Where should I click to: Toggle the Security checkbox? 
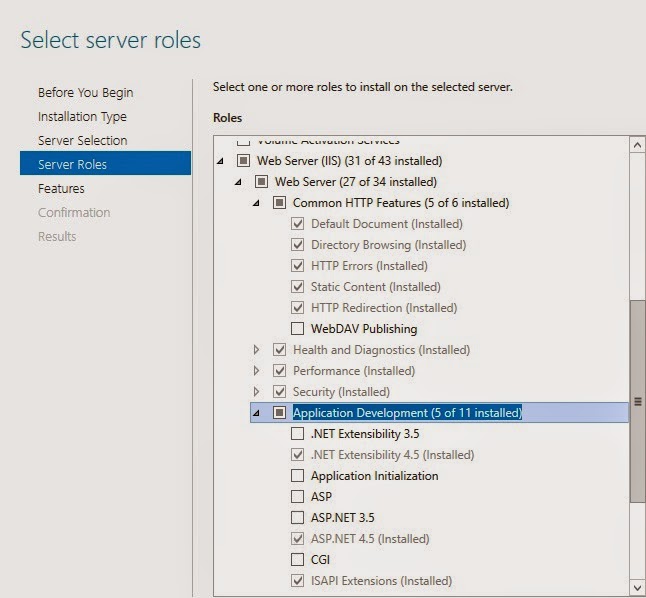click(279, 392)
